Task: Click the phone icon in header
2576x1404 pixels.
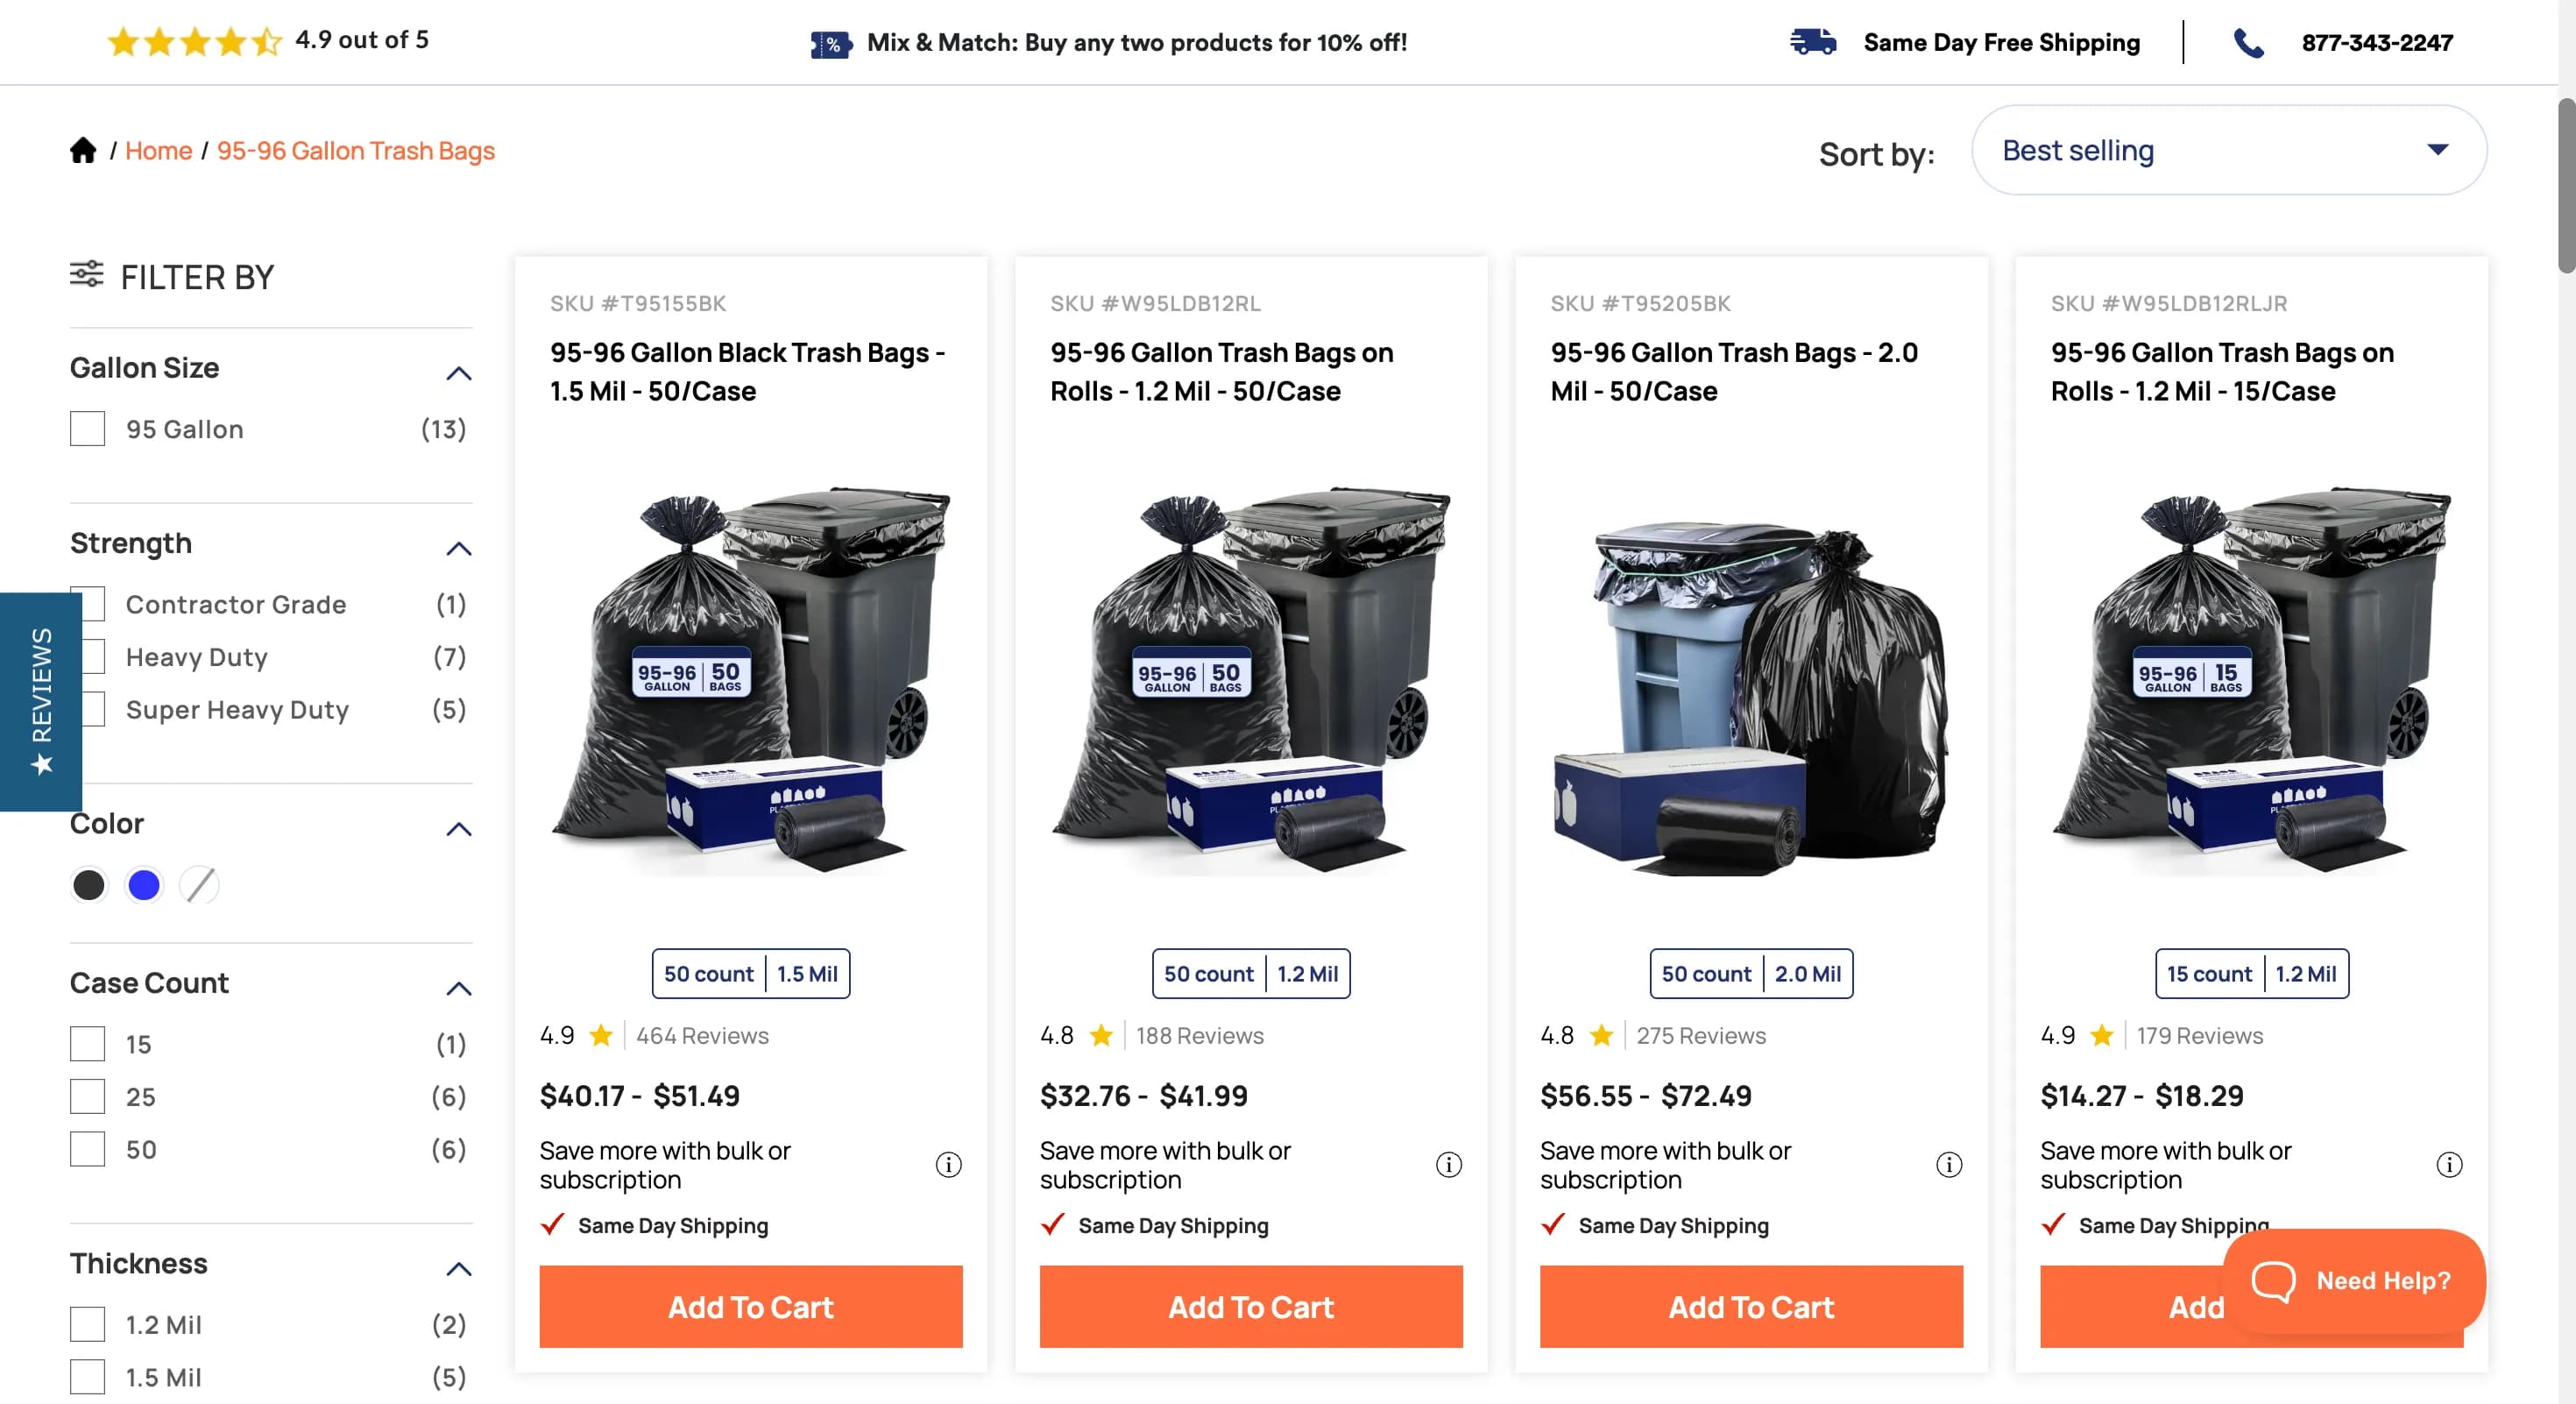Action: (2248, 43)
